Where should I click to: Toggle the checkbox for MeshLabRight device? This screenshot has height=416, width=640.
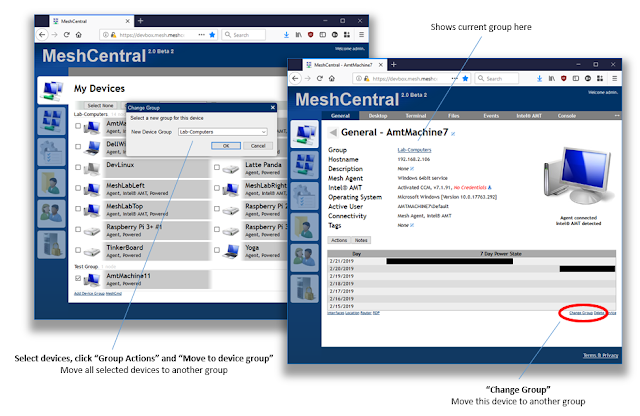click(217, 188)
